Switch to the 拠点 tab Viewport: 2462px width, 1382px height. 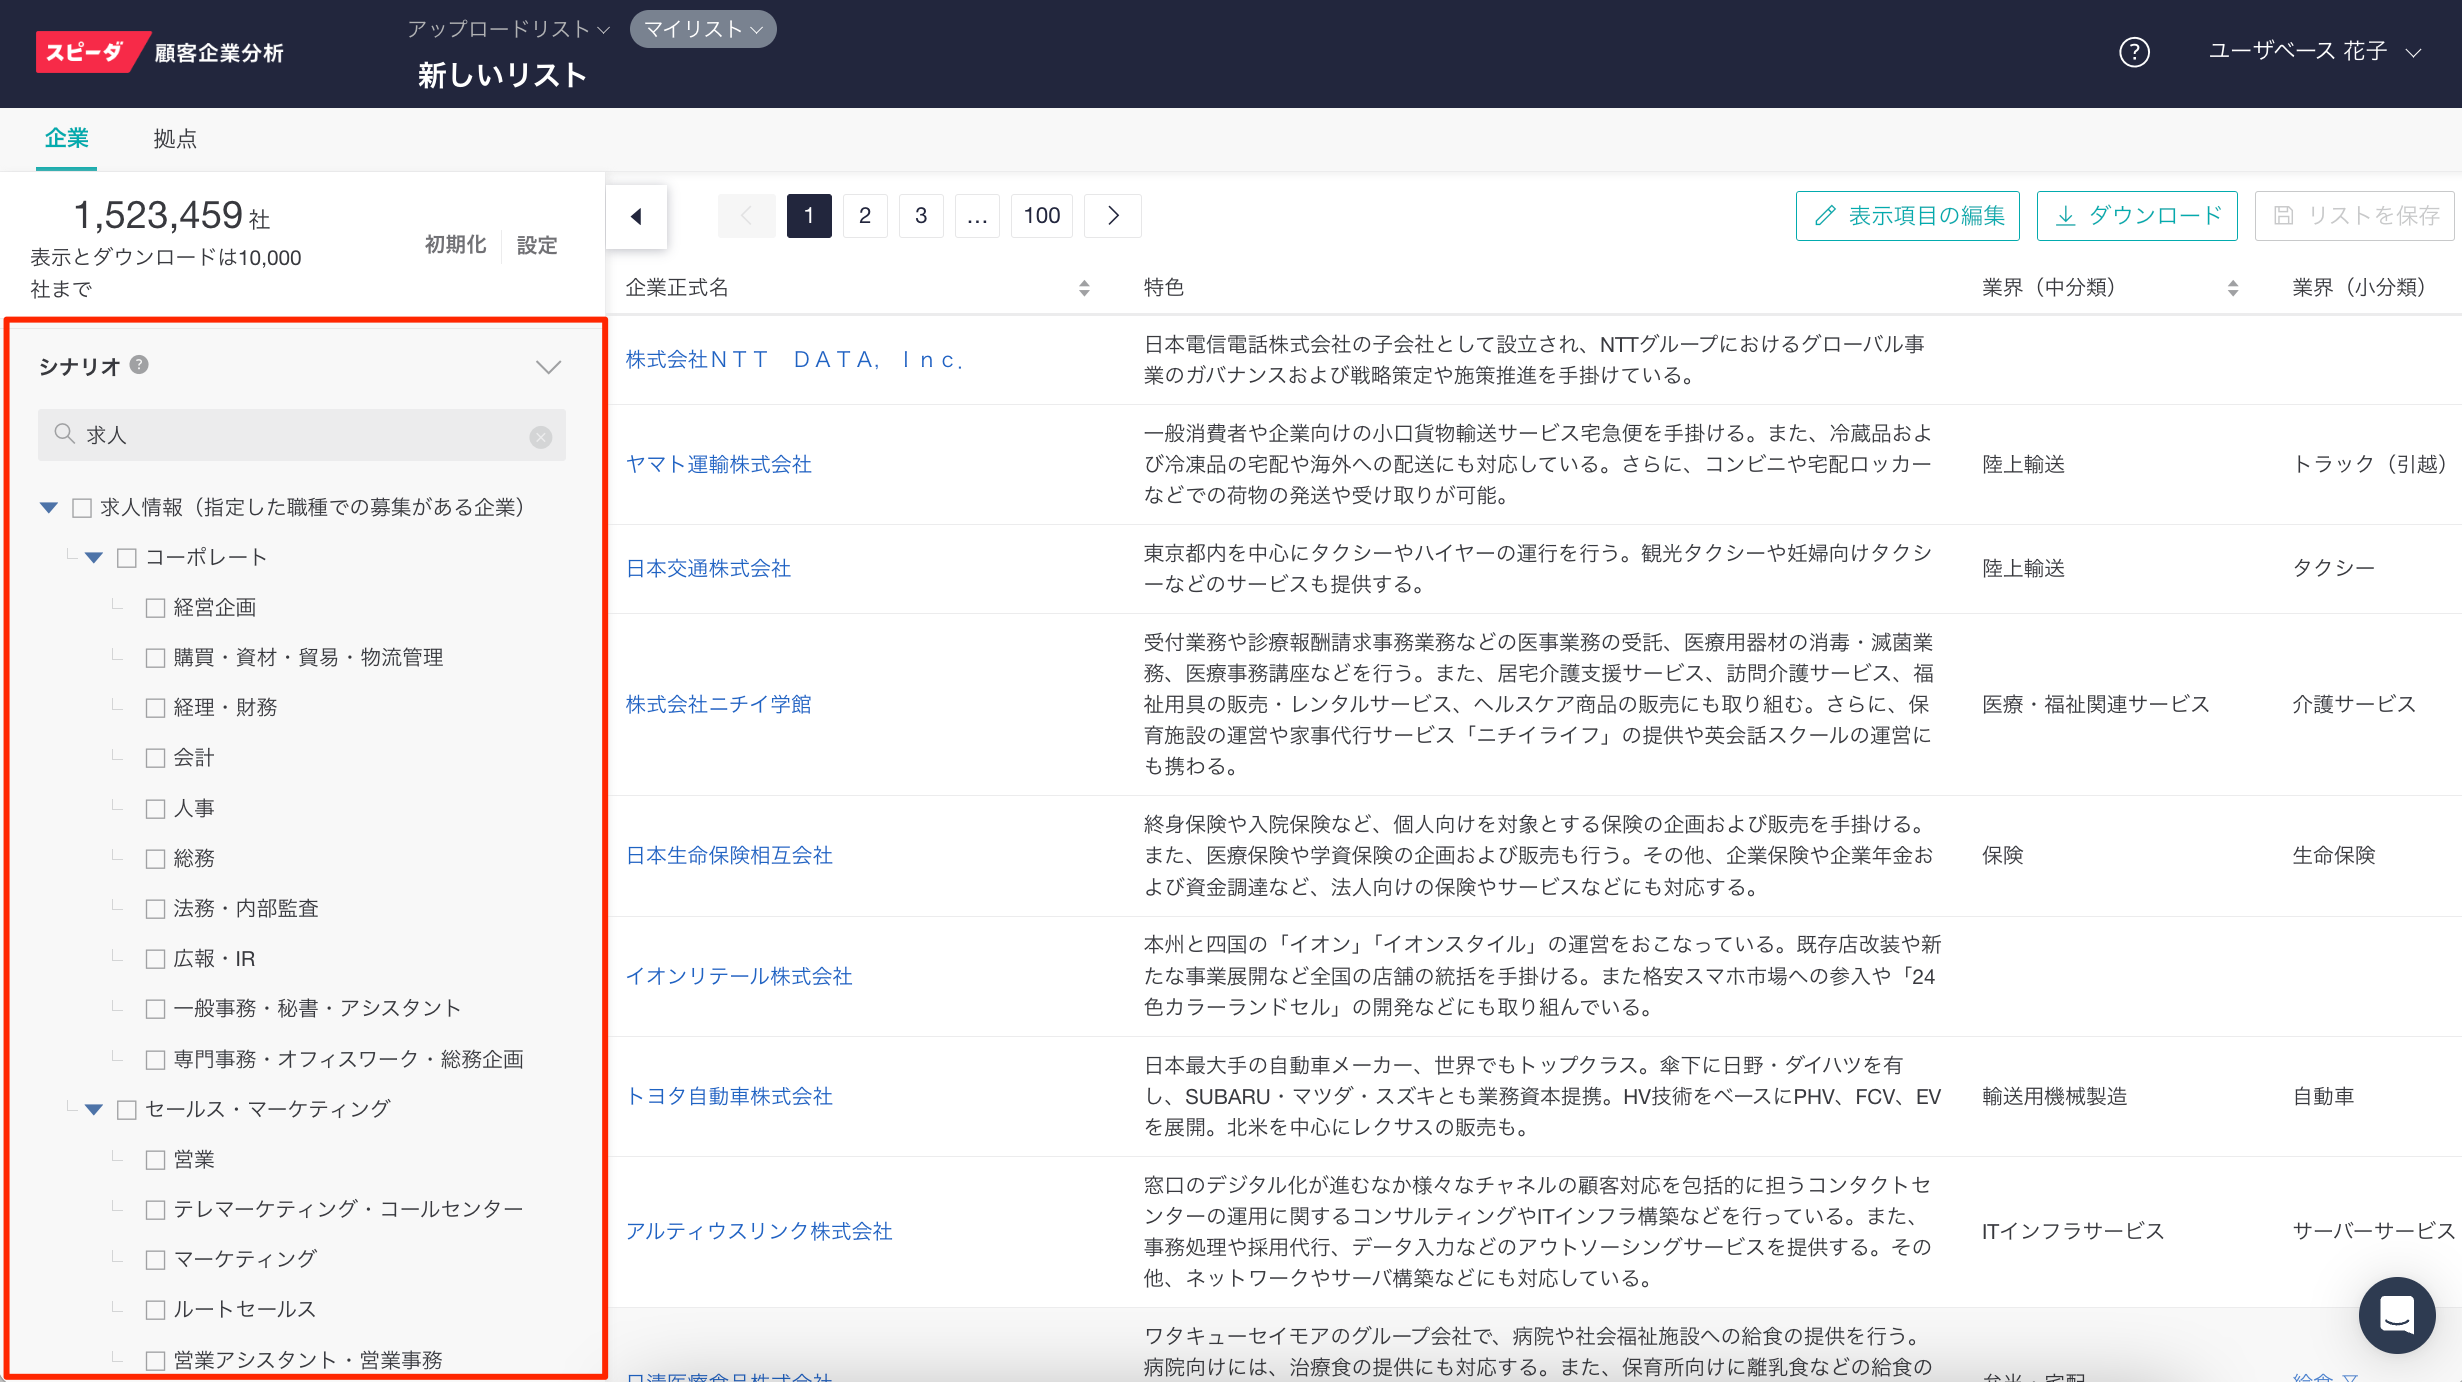click(175, 139)
